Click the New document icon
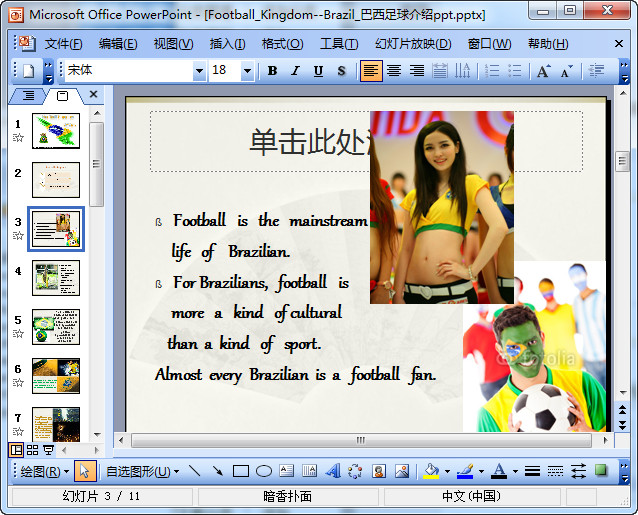This screenshot has width=638, height=515. pos(28,71)
